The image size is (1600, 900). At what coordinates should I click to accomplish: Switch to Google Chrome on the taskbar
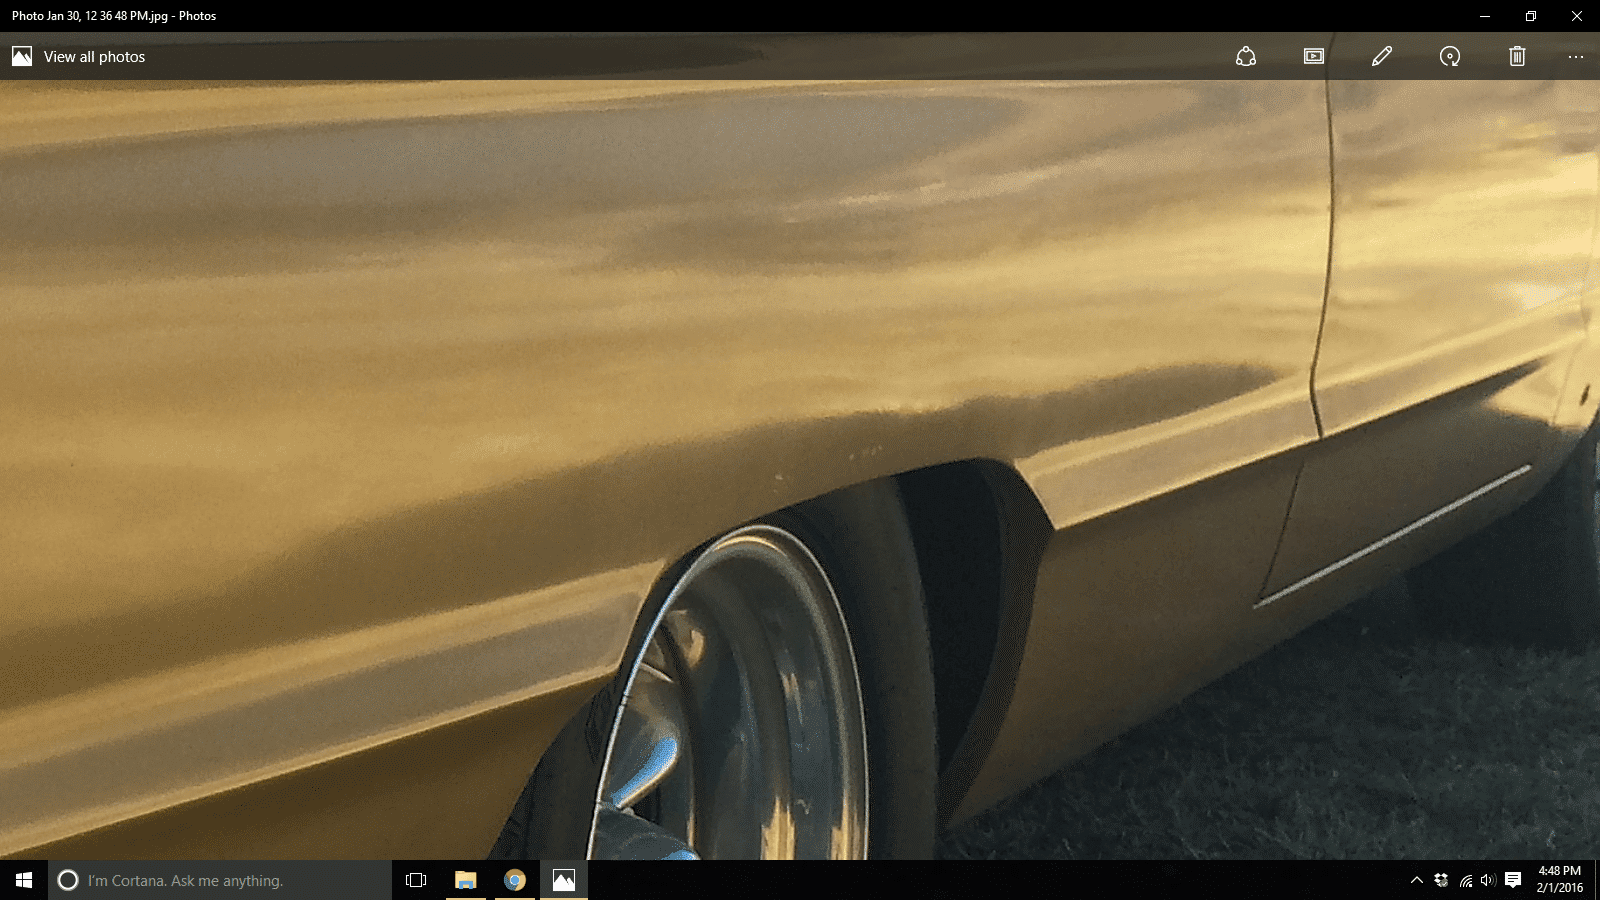tap(515, 880)
